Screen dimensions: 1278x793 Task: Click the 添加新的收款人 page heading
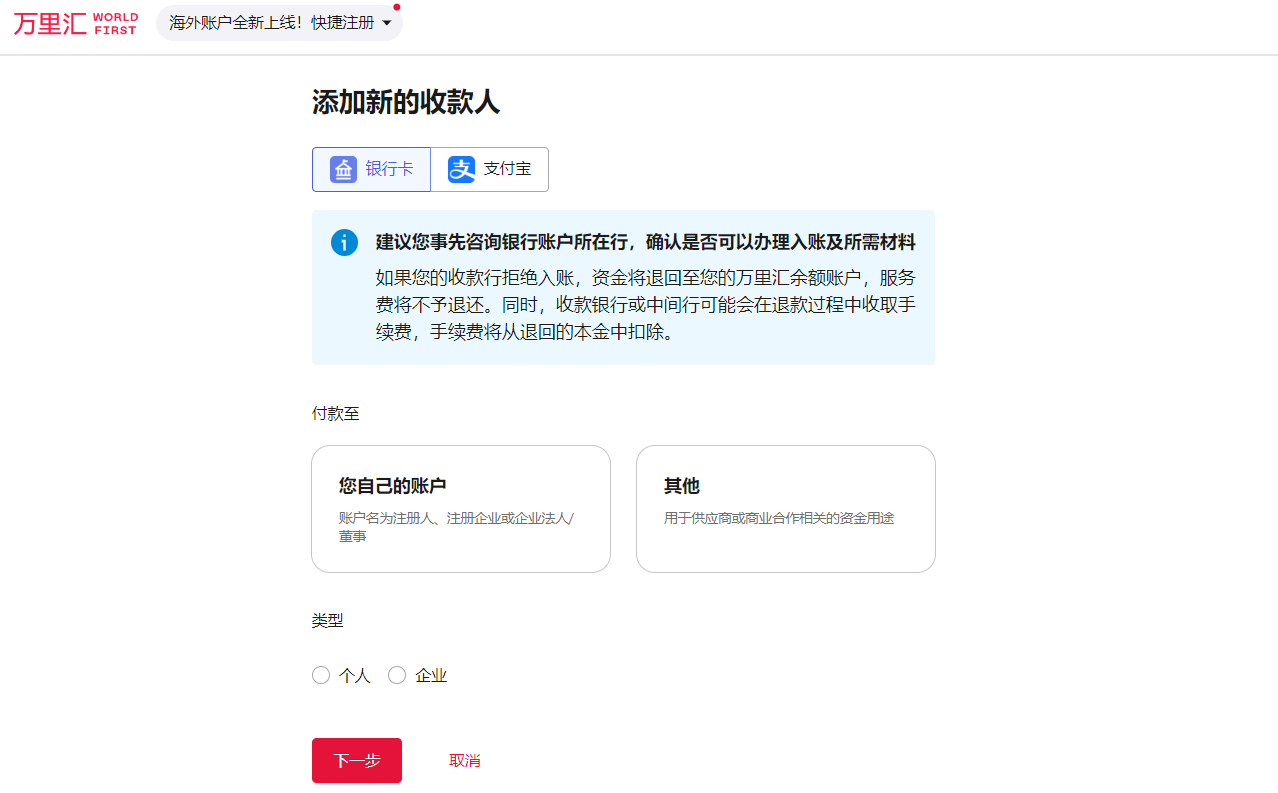pyautogui.click(x=405, y=102)
